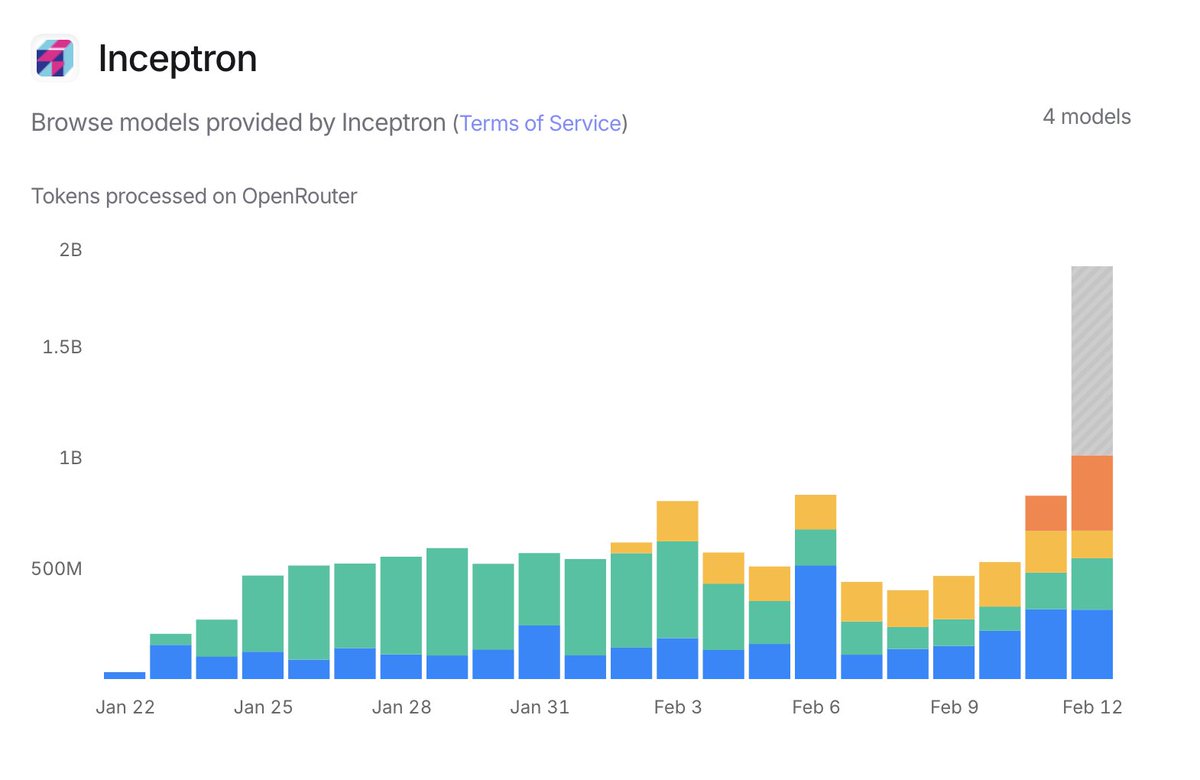
Task: Click the 'Jan 22' x-axis label
Action: click(x=125, y=707)
